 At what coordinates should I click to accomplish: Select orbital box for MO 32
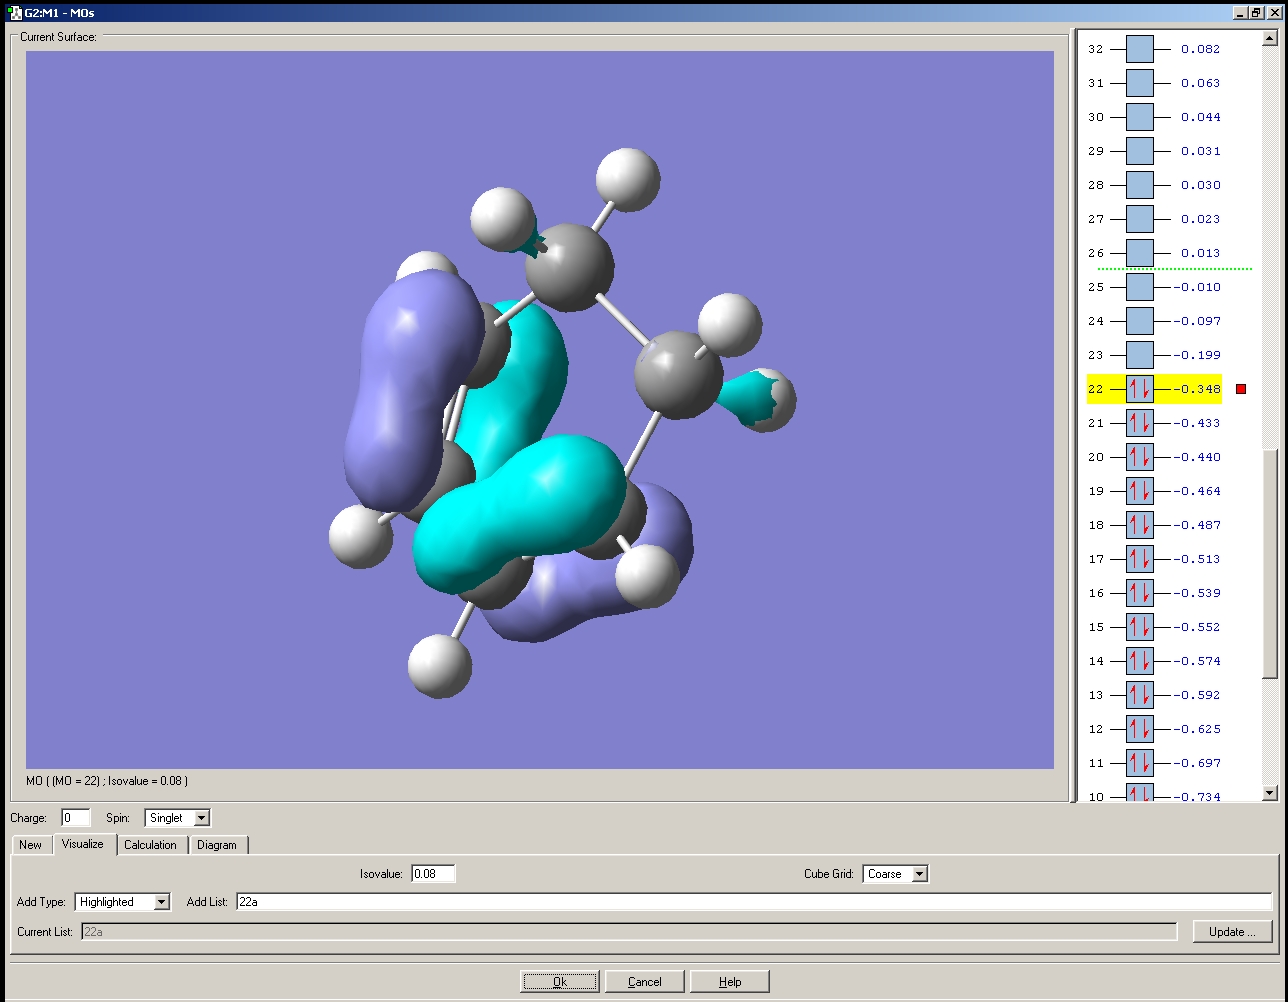[1140, 49]
